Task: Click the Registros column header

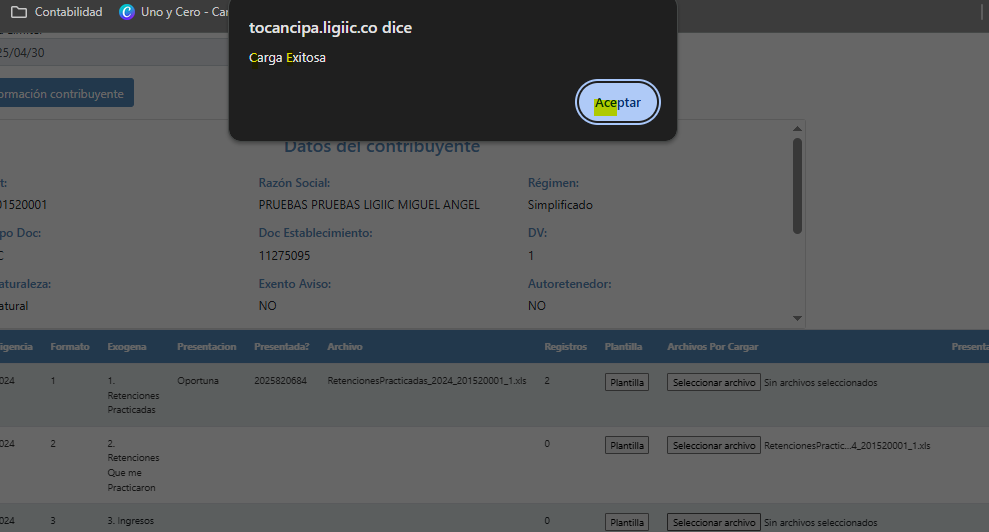Action: pyautogui.click(x=566, y=346)
